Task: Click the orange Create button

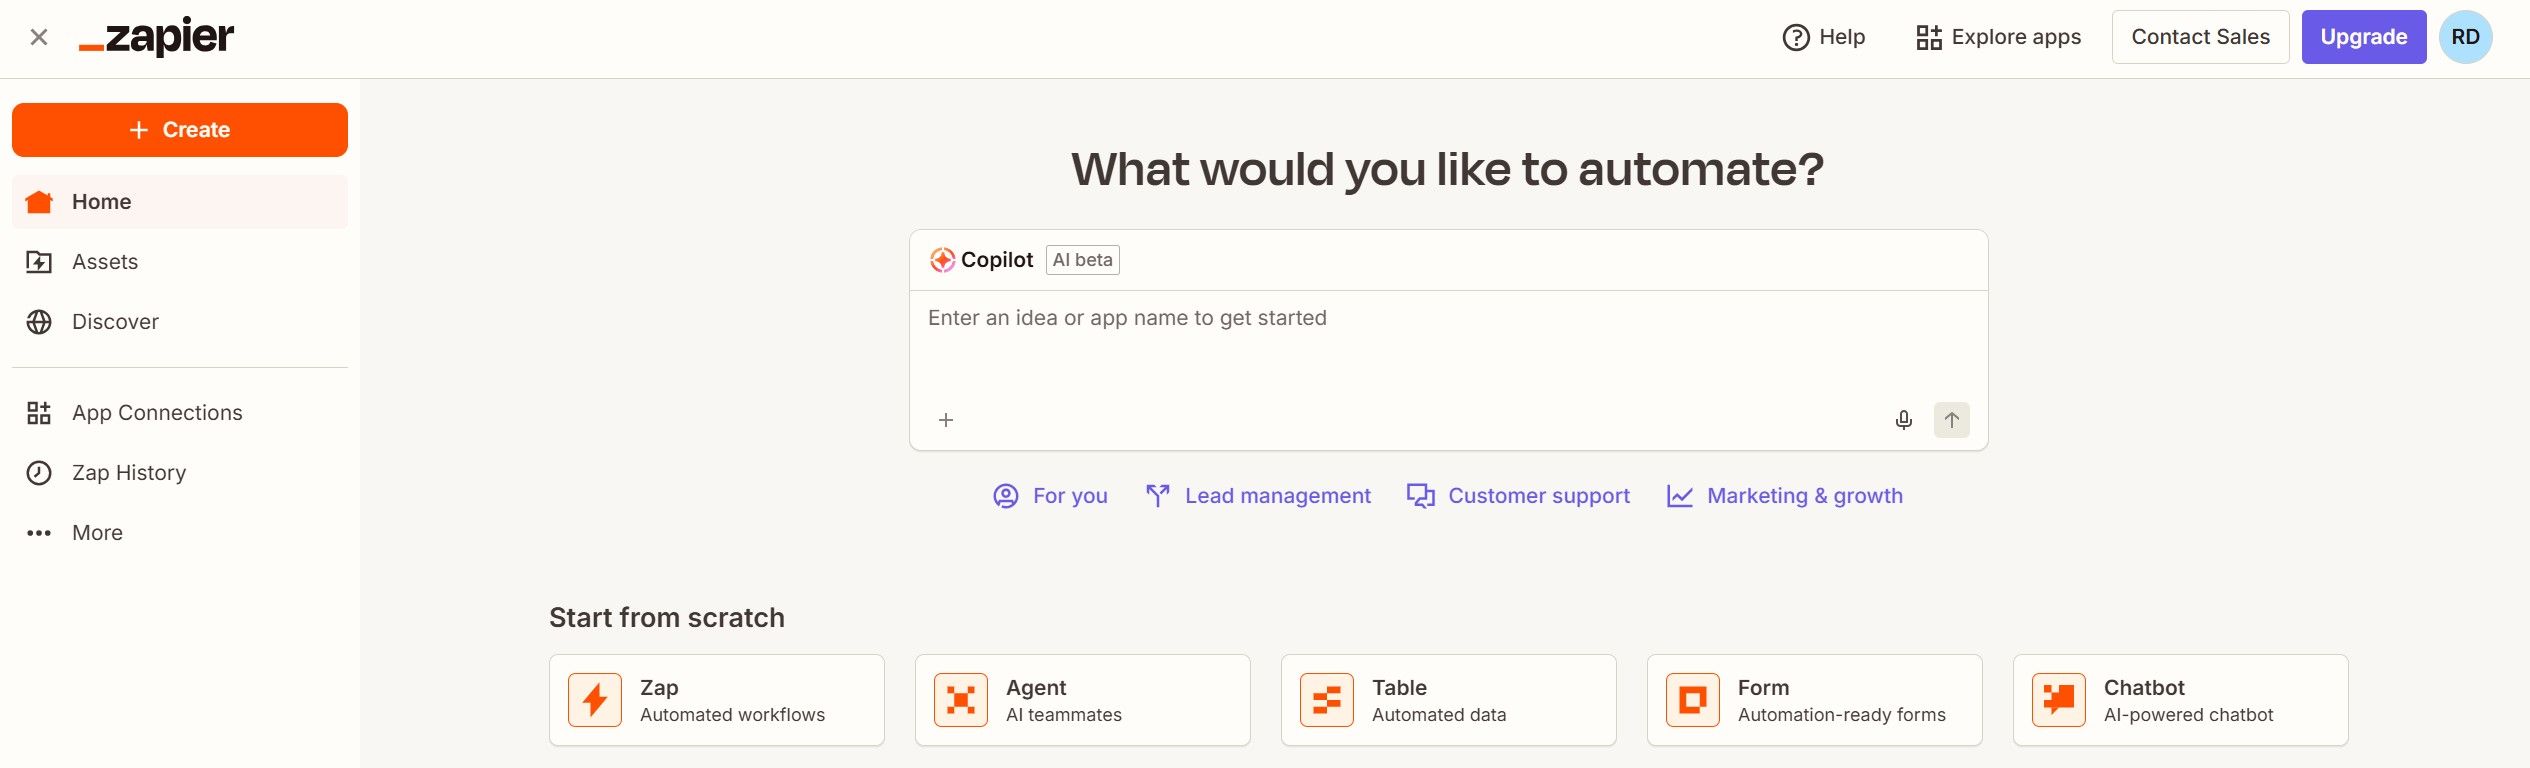Action: point(180,130)
